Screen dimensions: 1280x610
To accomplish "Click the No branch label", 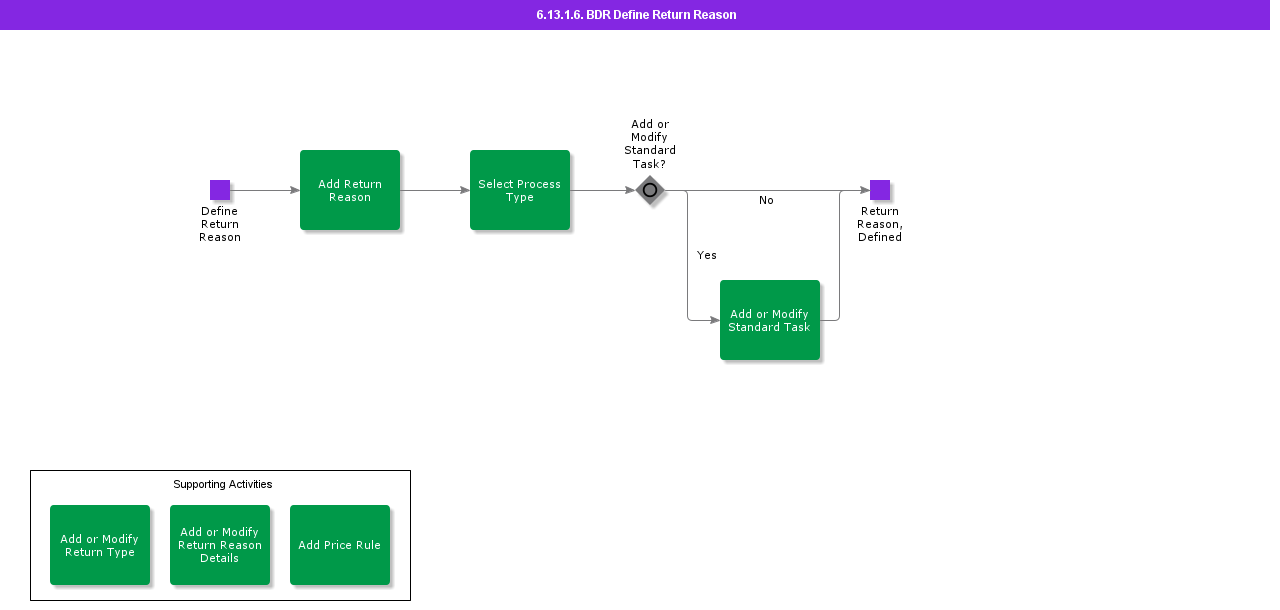I will [766, 200].
